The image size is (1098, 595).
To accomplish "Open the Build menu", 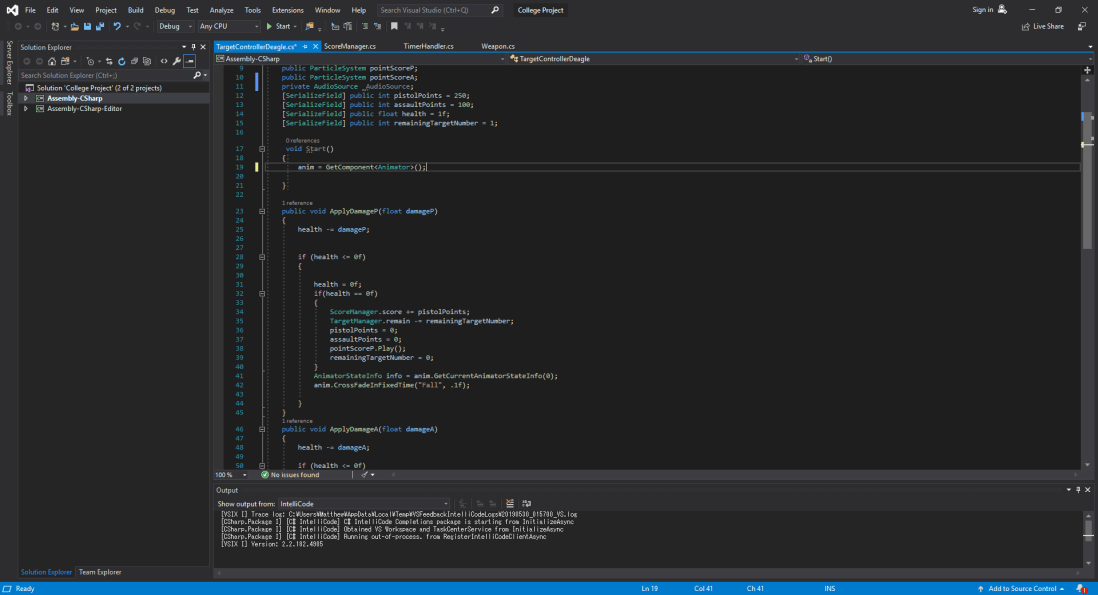I will point(135,10).
